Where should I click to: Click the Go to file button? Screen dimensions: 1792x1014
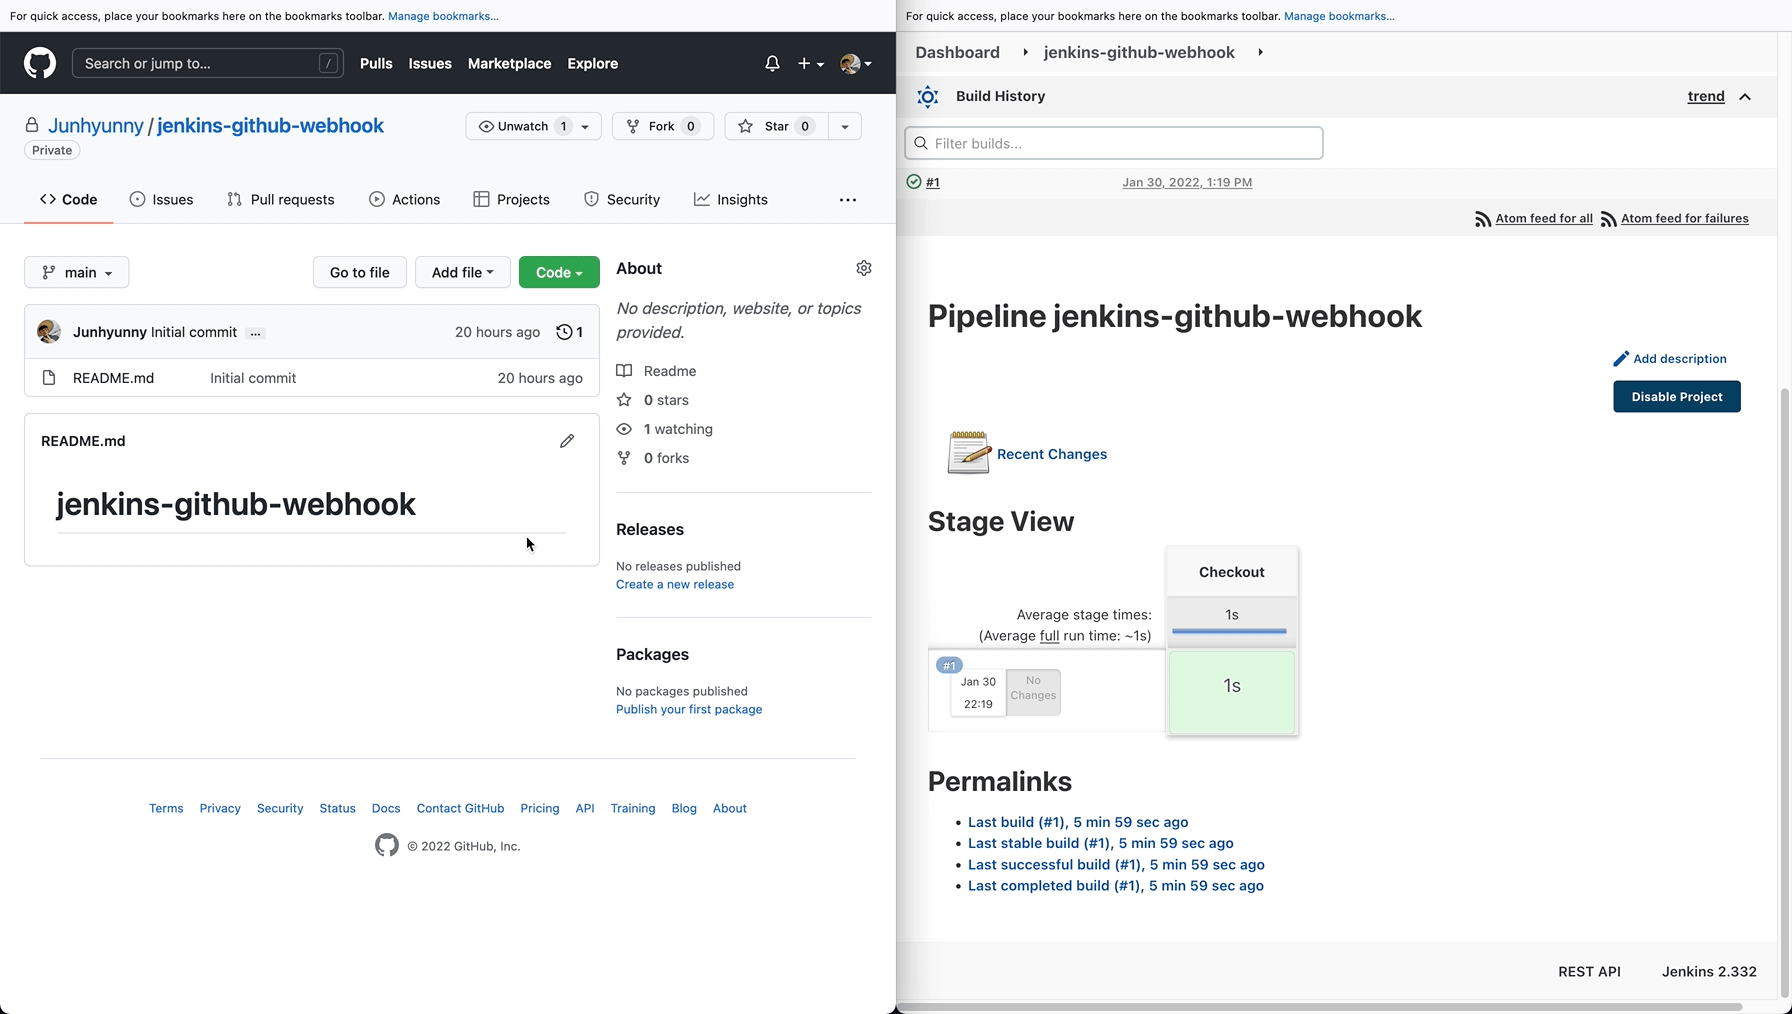click(360, 272)
